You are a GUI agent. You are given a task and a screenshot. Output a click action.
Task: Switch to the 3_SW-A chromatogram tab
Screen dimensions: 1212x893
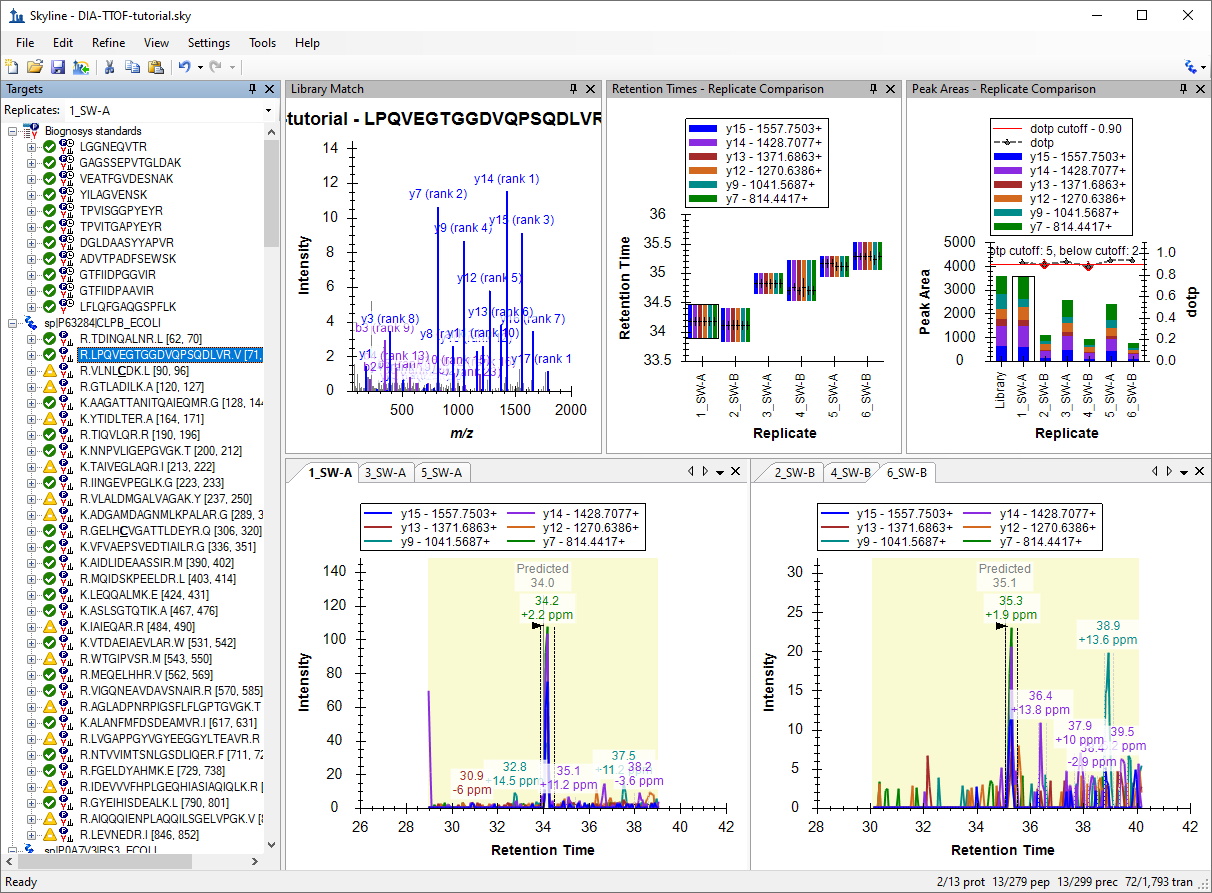pos(385,473)
